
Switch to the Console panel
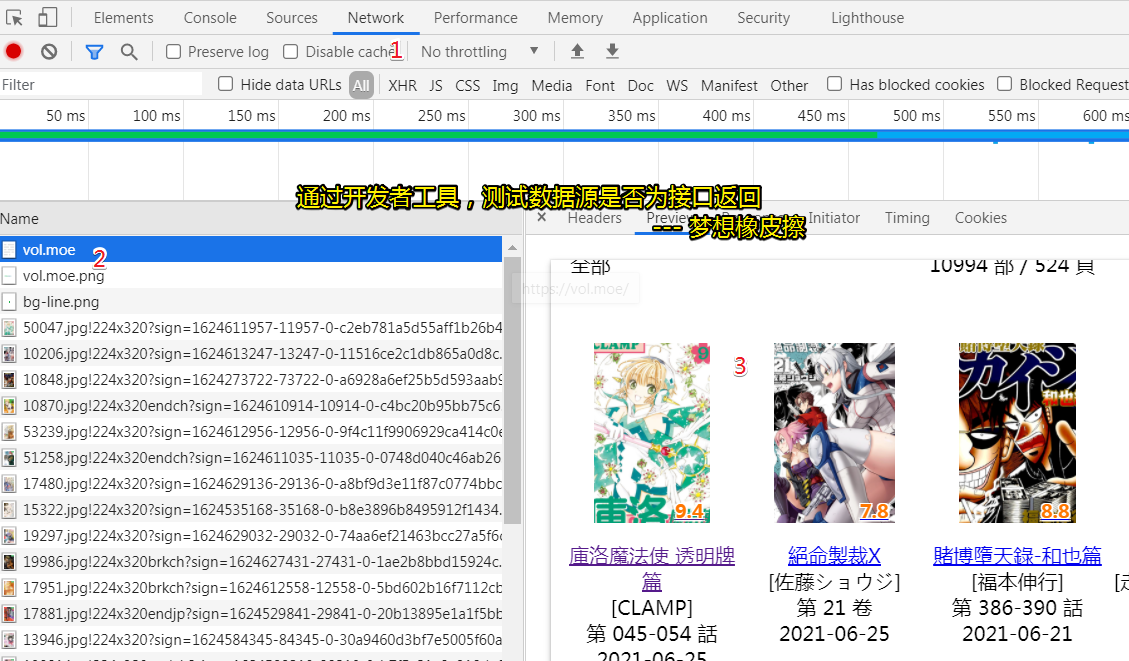(x=210, y=18)
